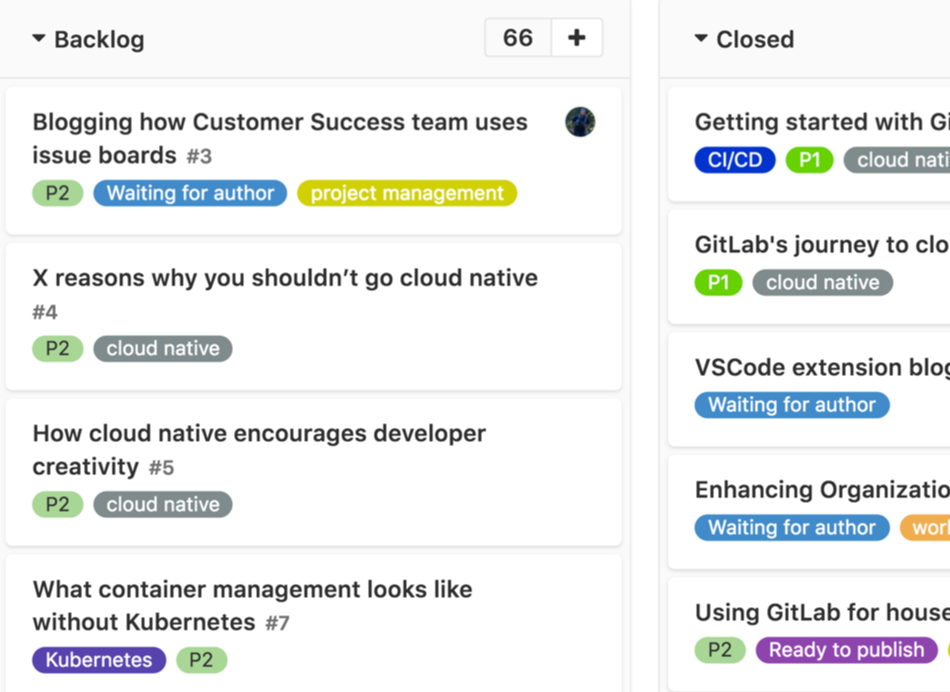Click the 'Ready to publish' label

845,650
